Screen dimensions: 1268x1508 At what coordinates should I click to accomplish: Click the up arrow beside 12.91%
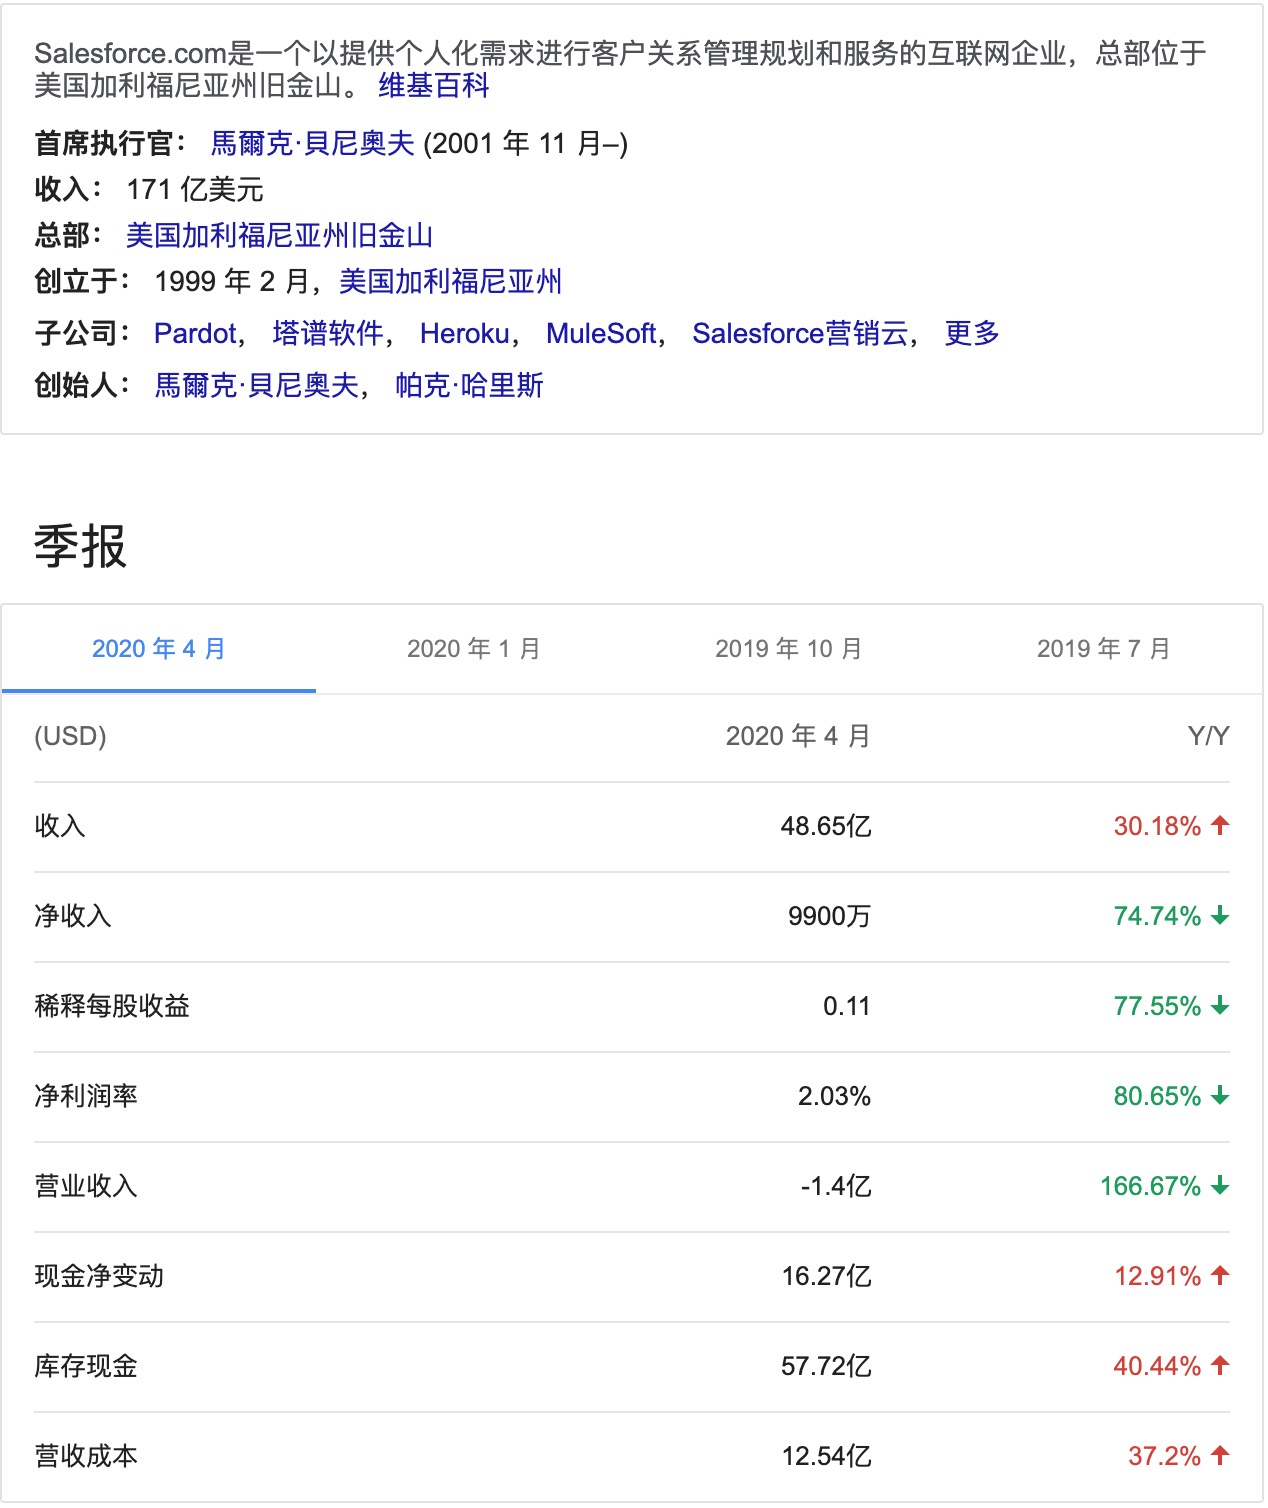point(1220,1276)
